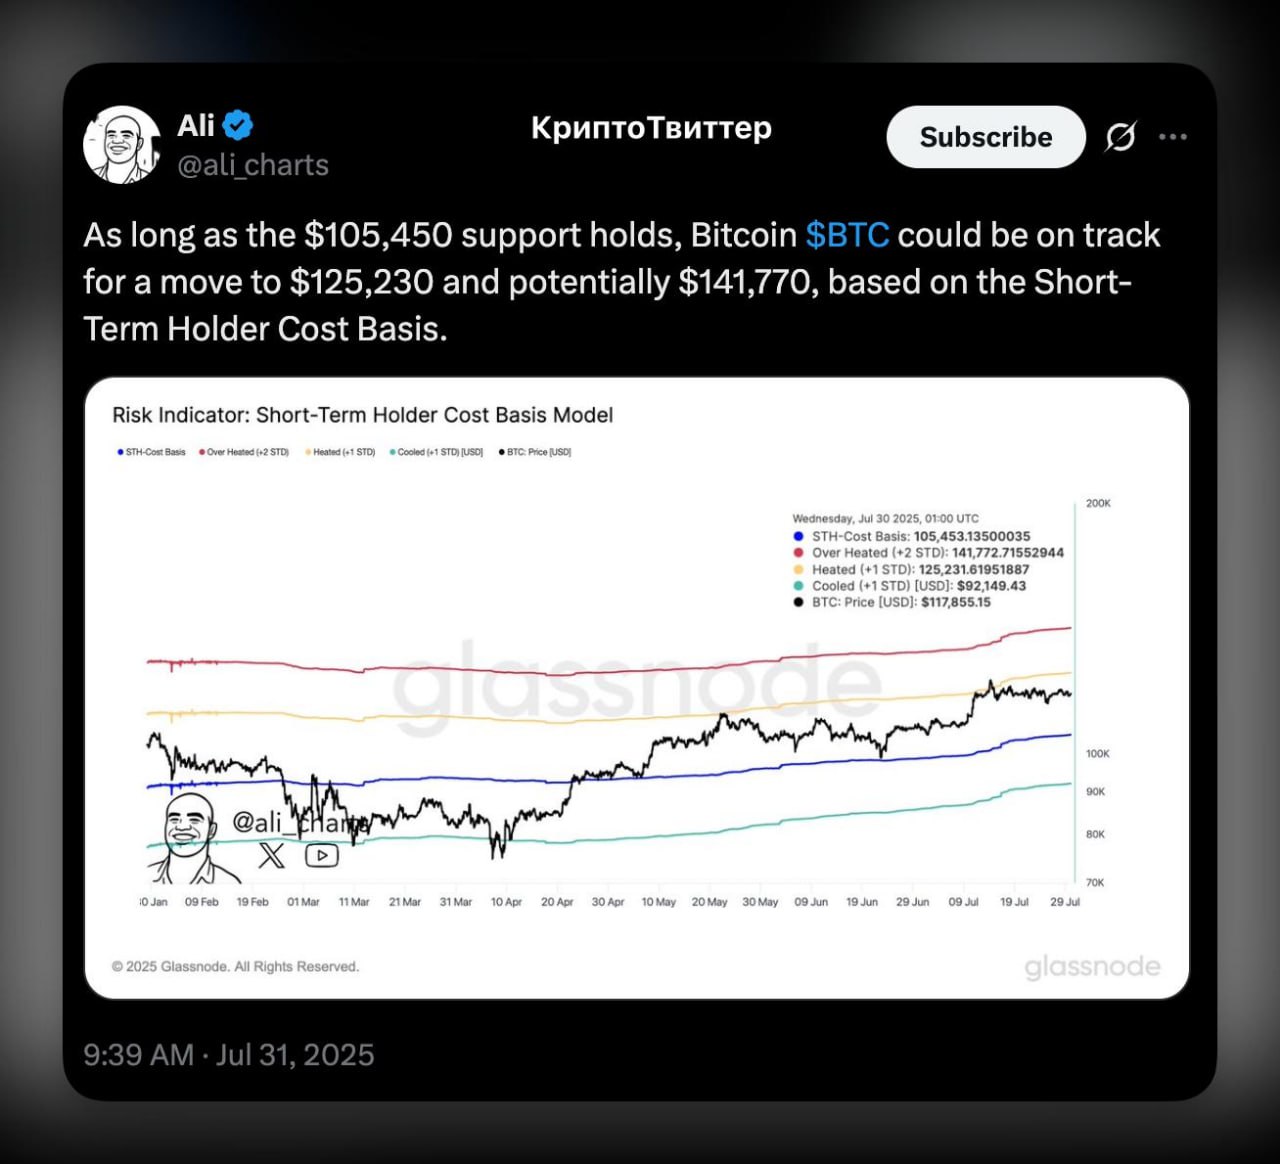Click the 29 Jul date axis marker
This screenshot has width=1280, height=1164.
(1065, 902)
